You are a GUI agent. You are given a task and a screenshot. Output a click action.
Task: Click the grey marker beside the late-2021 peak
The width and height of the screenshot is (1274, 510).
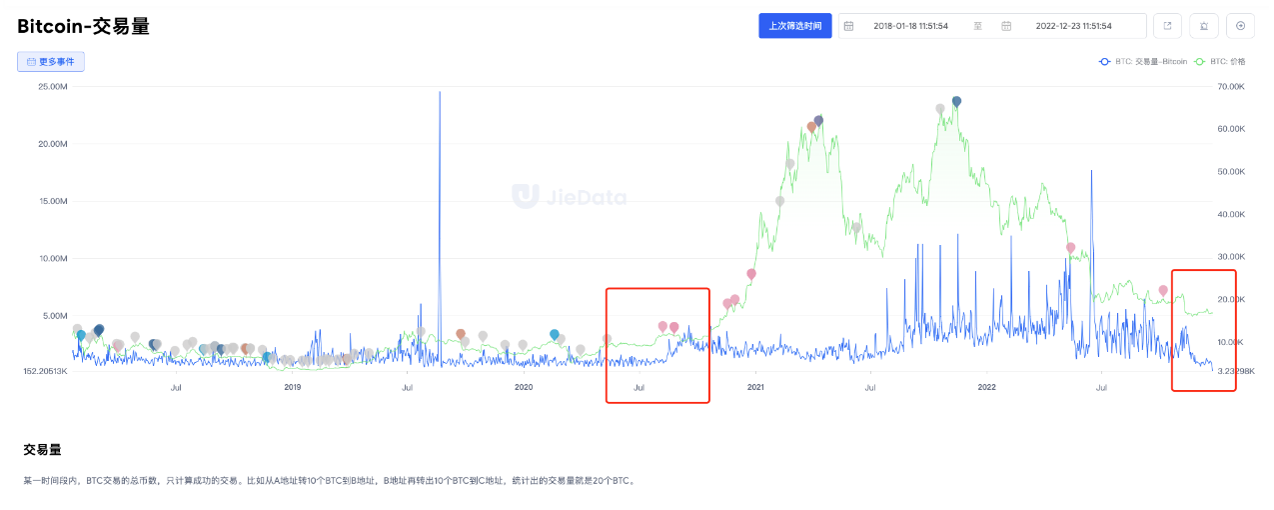(940, 108)
